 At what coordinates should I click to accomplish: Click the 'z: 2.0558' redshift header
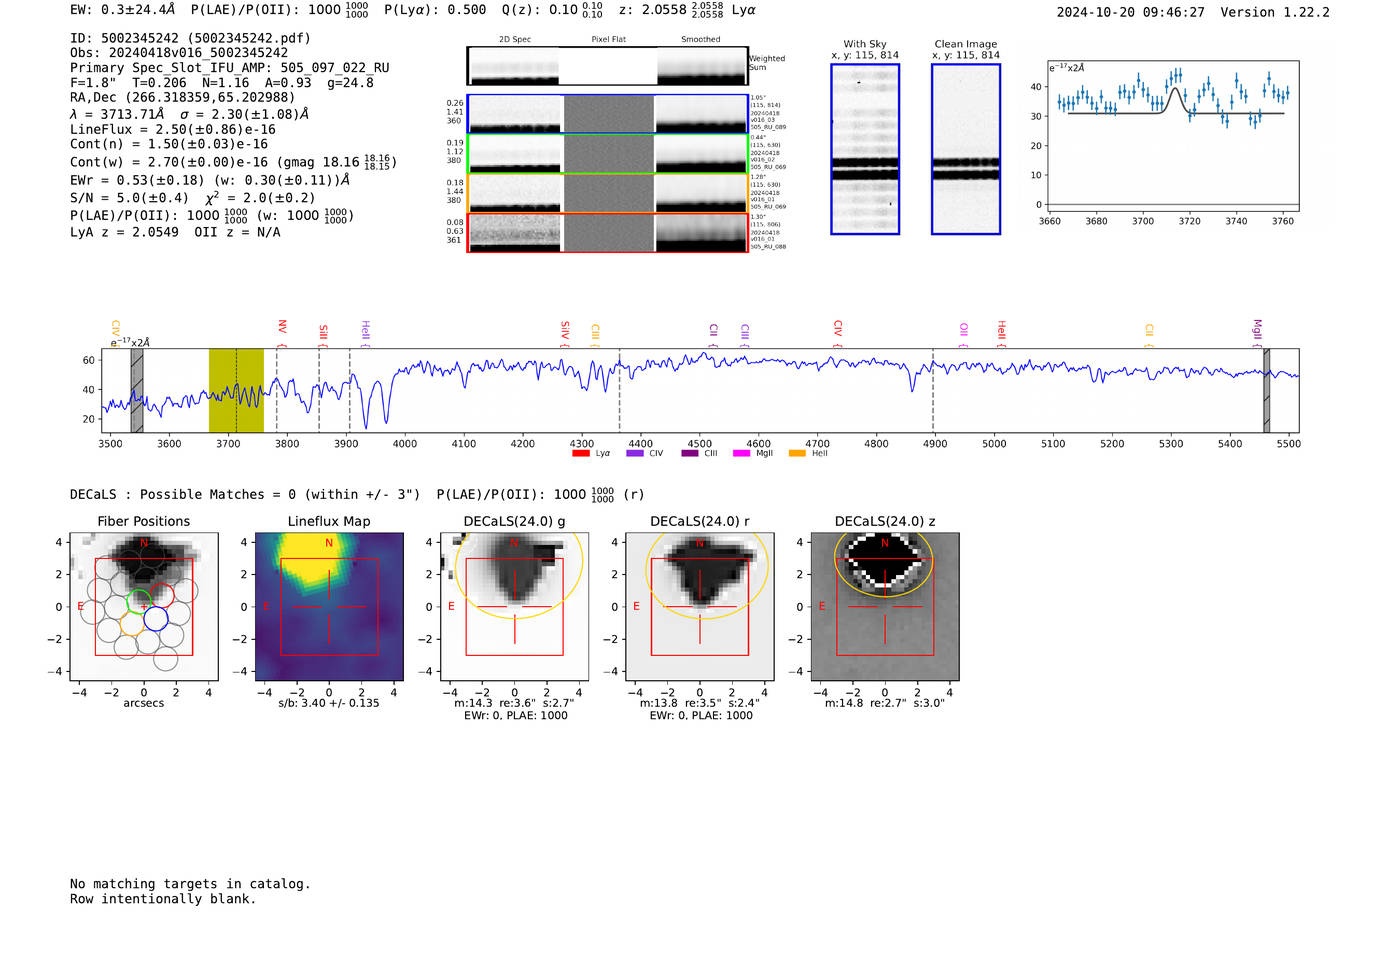click(652, 10)
